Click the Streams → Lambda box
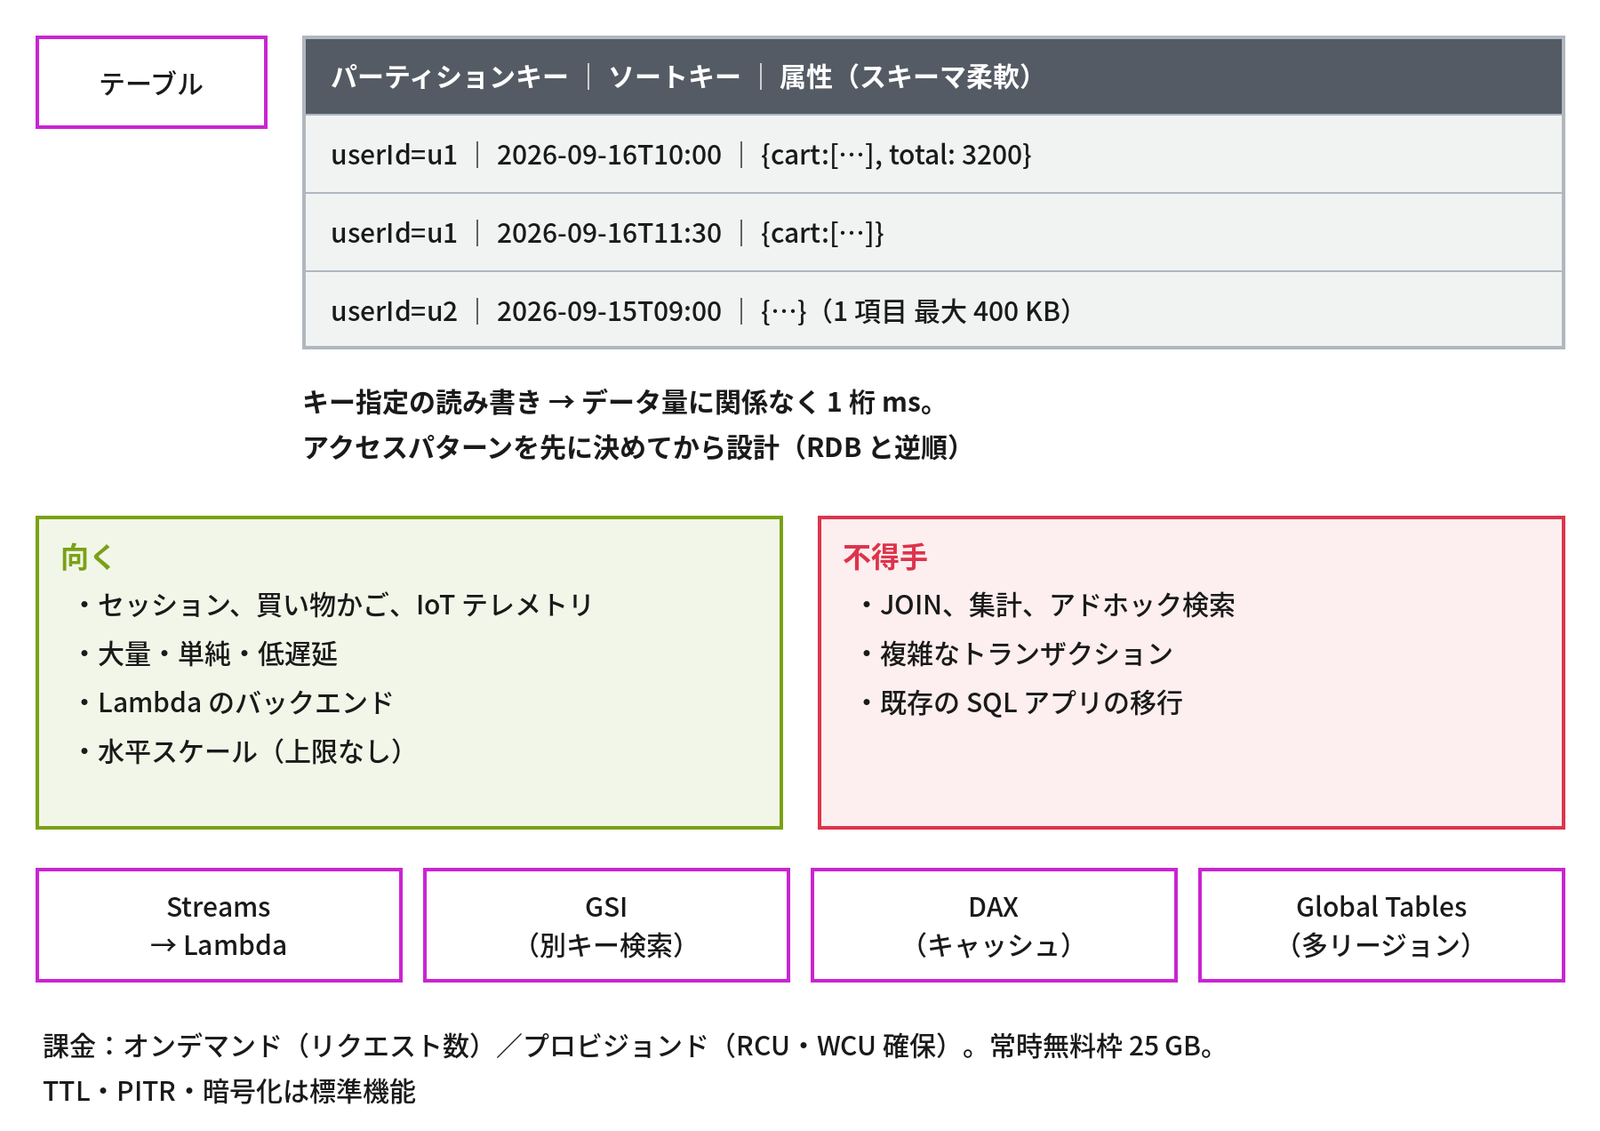 tap(219, 925)
